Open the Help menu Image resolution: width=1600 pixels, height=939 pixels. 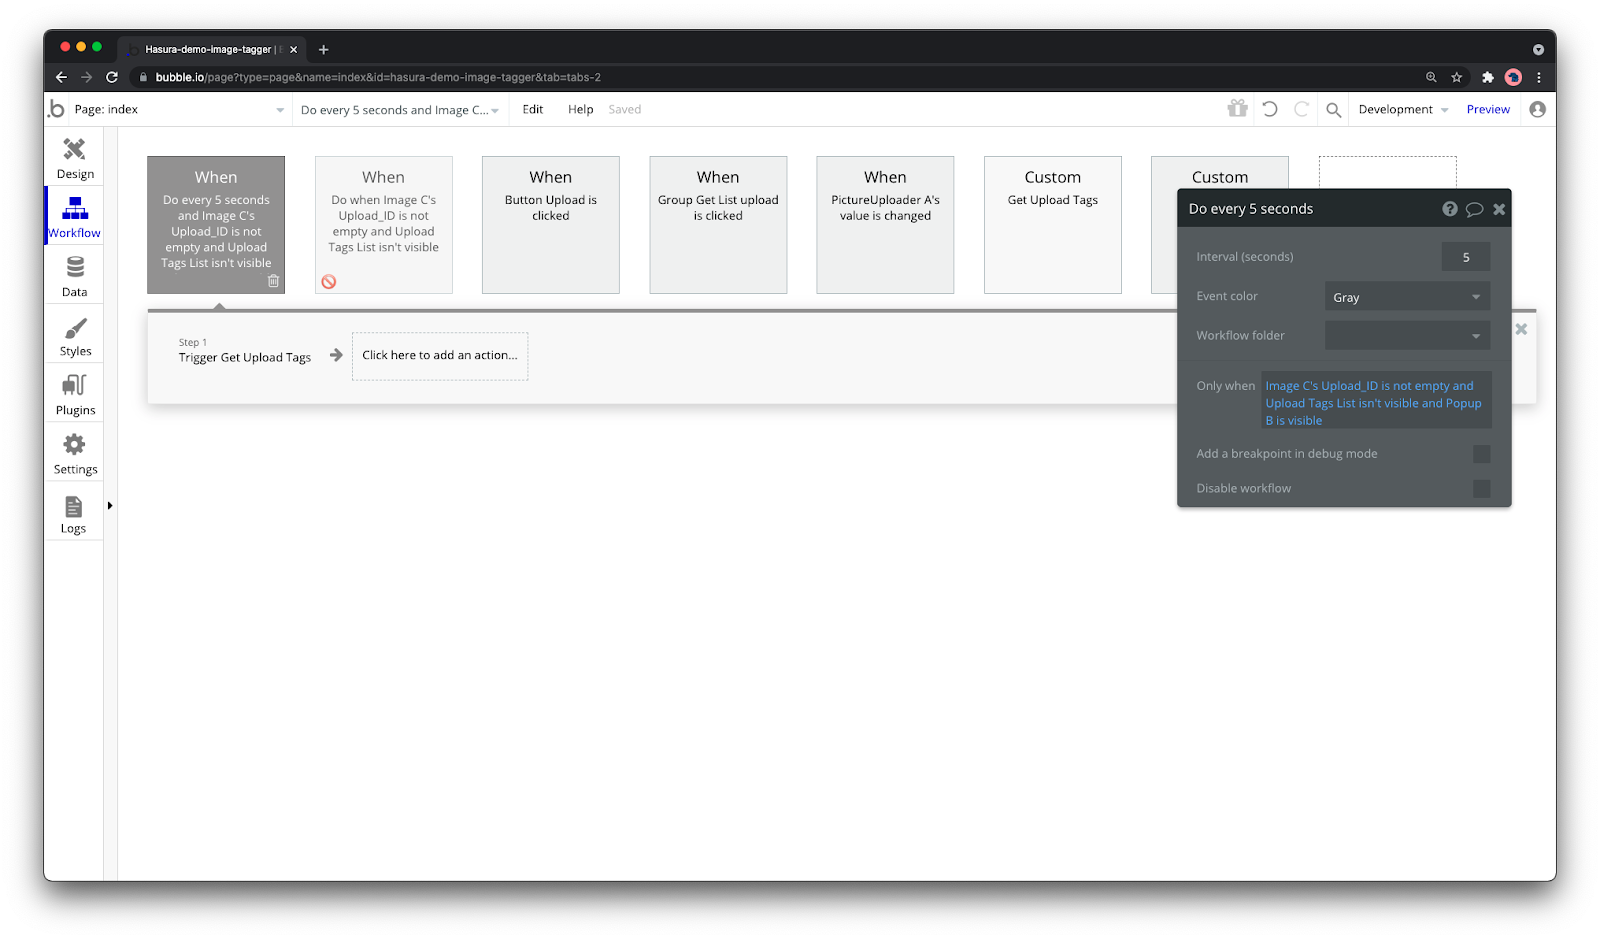point(581,110)
